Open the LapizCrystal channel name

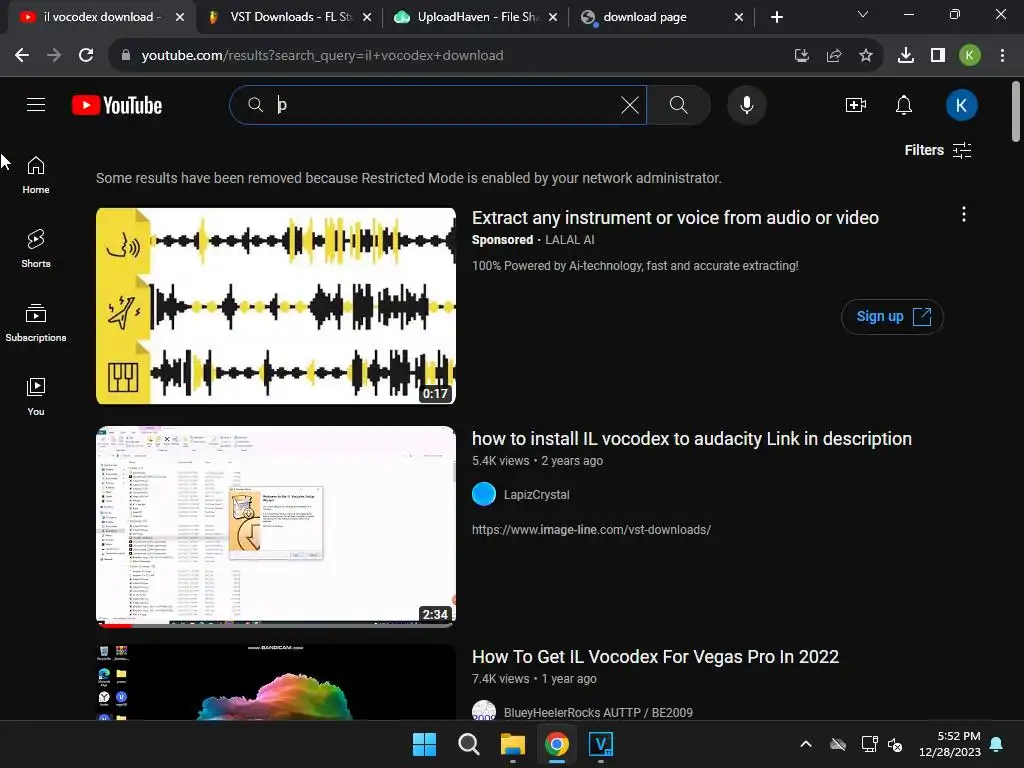coord(536,495)
